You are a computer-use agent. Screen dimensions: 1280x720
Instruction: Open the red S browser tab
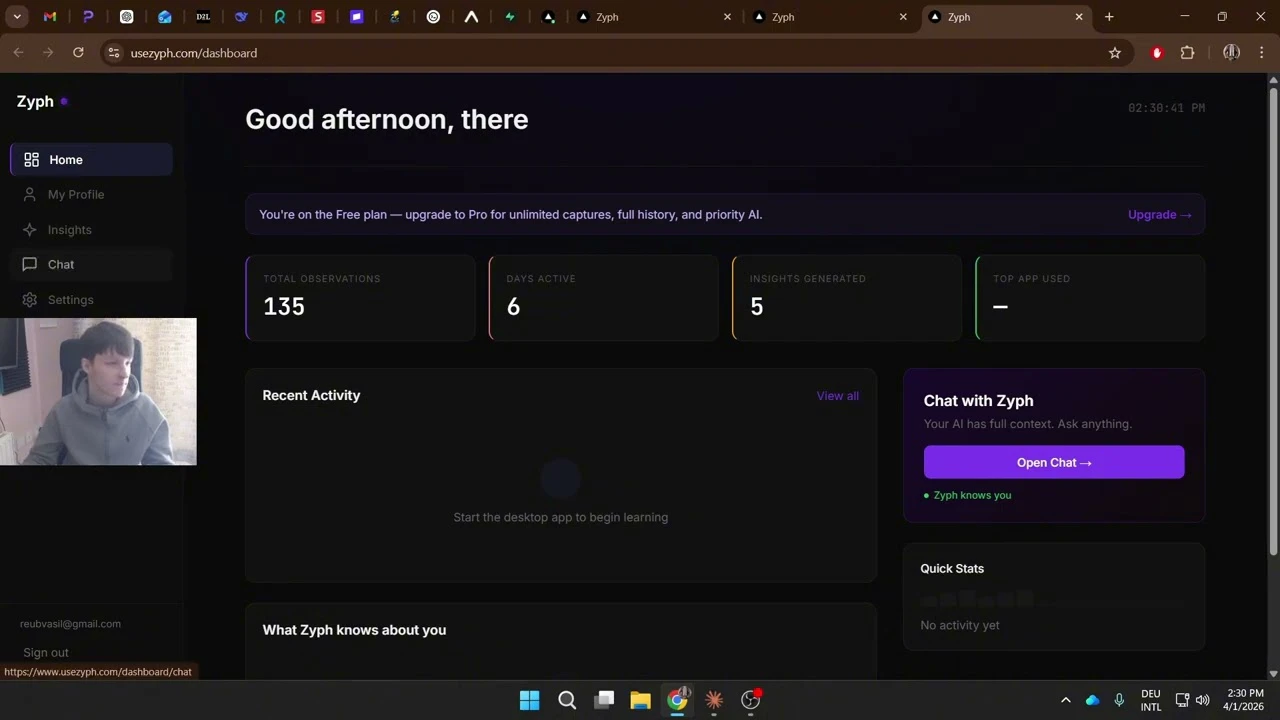(318, 17)
